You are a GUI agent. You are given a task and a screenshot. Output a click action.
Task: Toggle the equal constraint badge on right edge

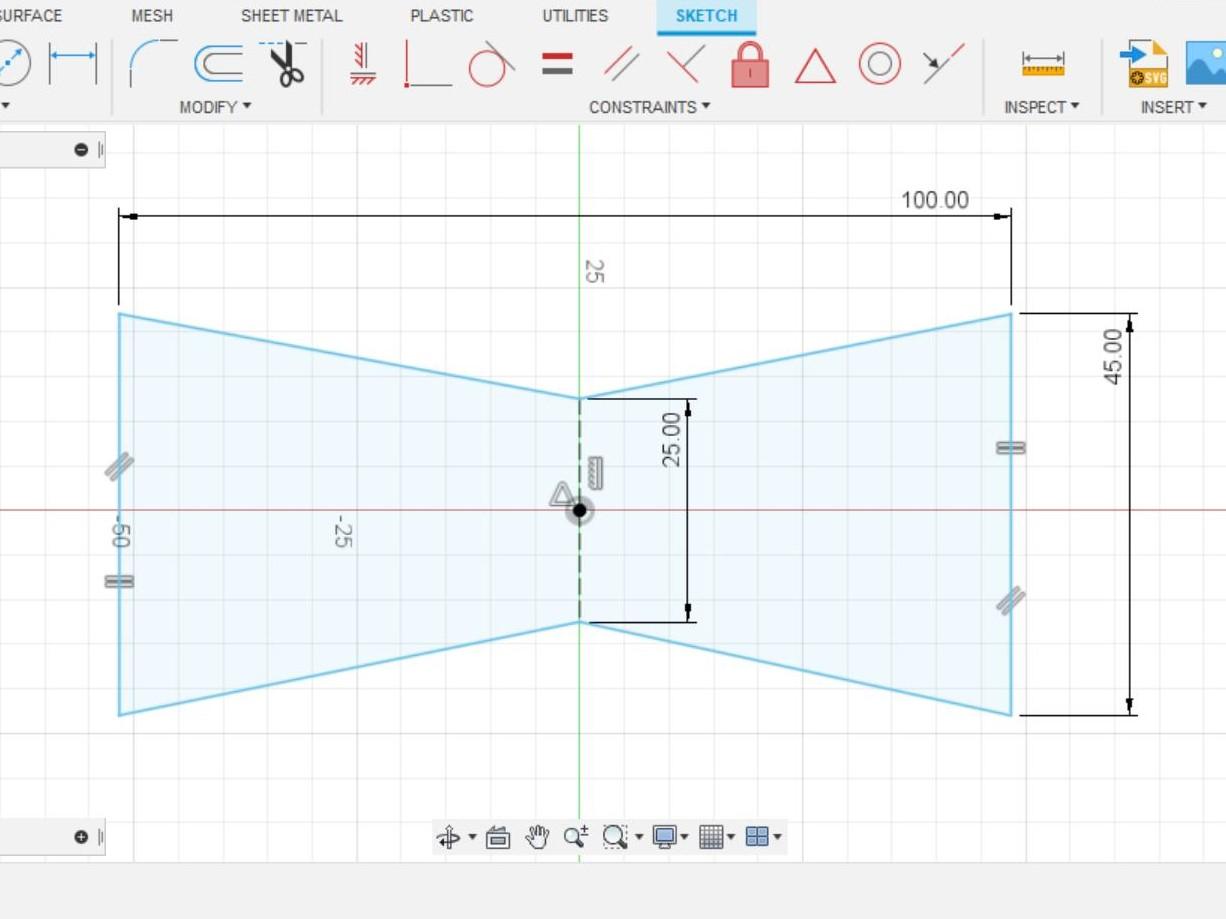pos(1009,447)
